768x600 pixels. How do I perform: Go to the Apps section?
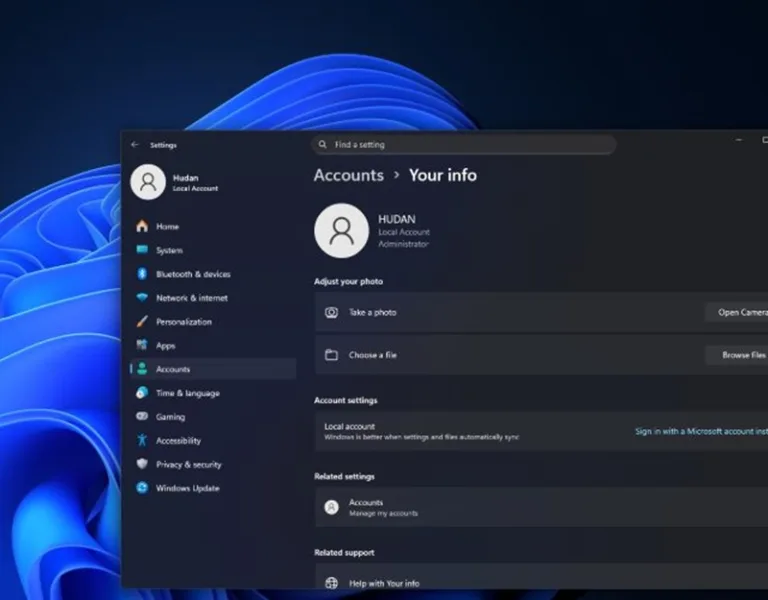click(165, 346)
